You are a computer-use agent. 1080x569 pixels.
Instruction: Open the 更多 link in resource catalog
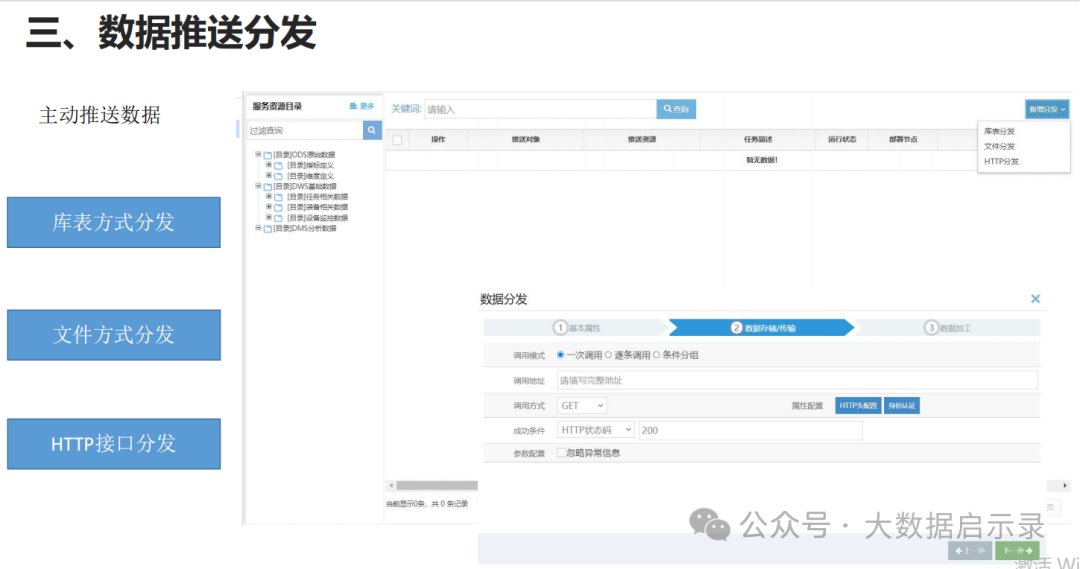point(362,106)
